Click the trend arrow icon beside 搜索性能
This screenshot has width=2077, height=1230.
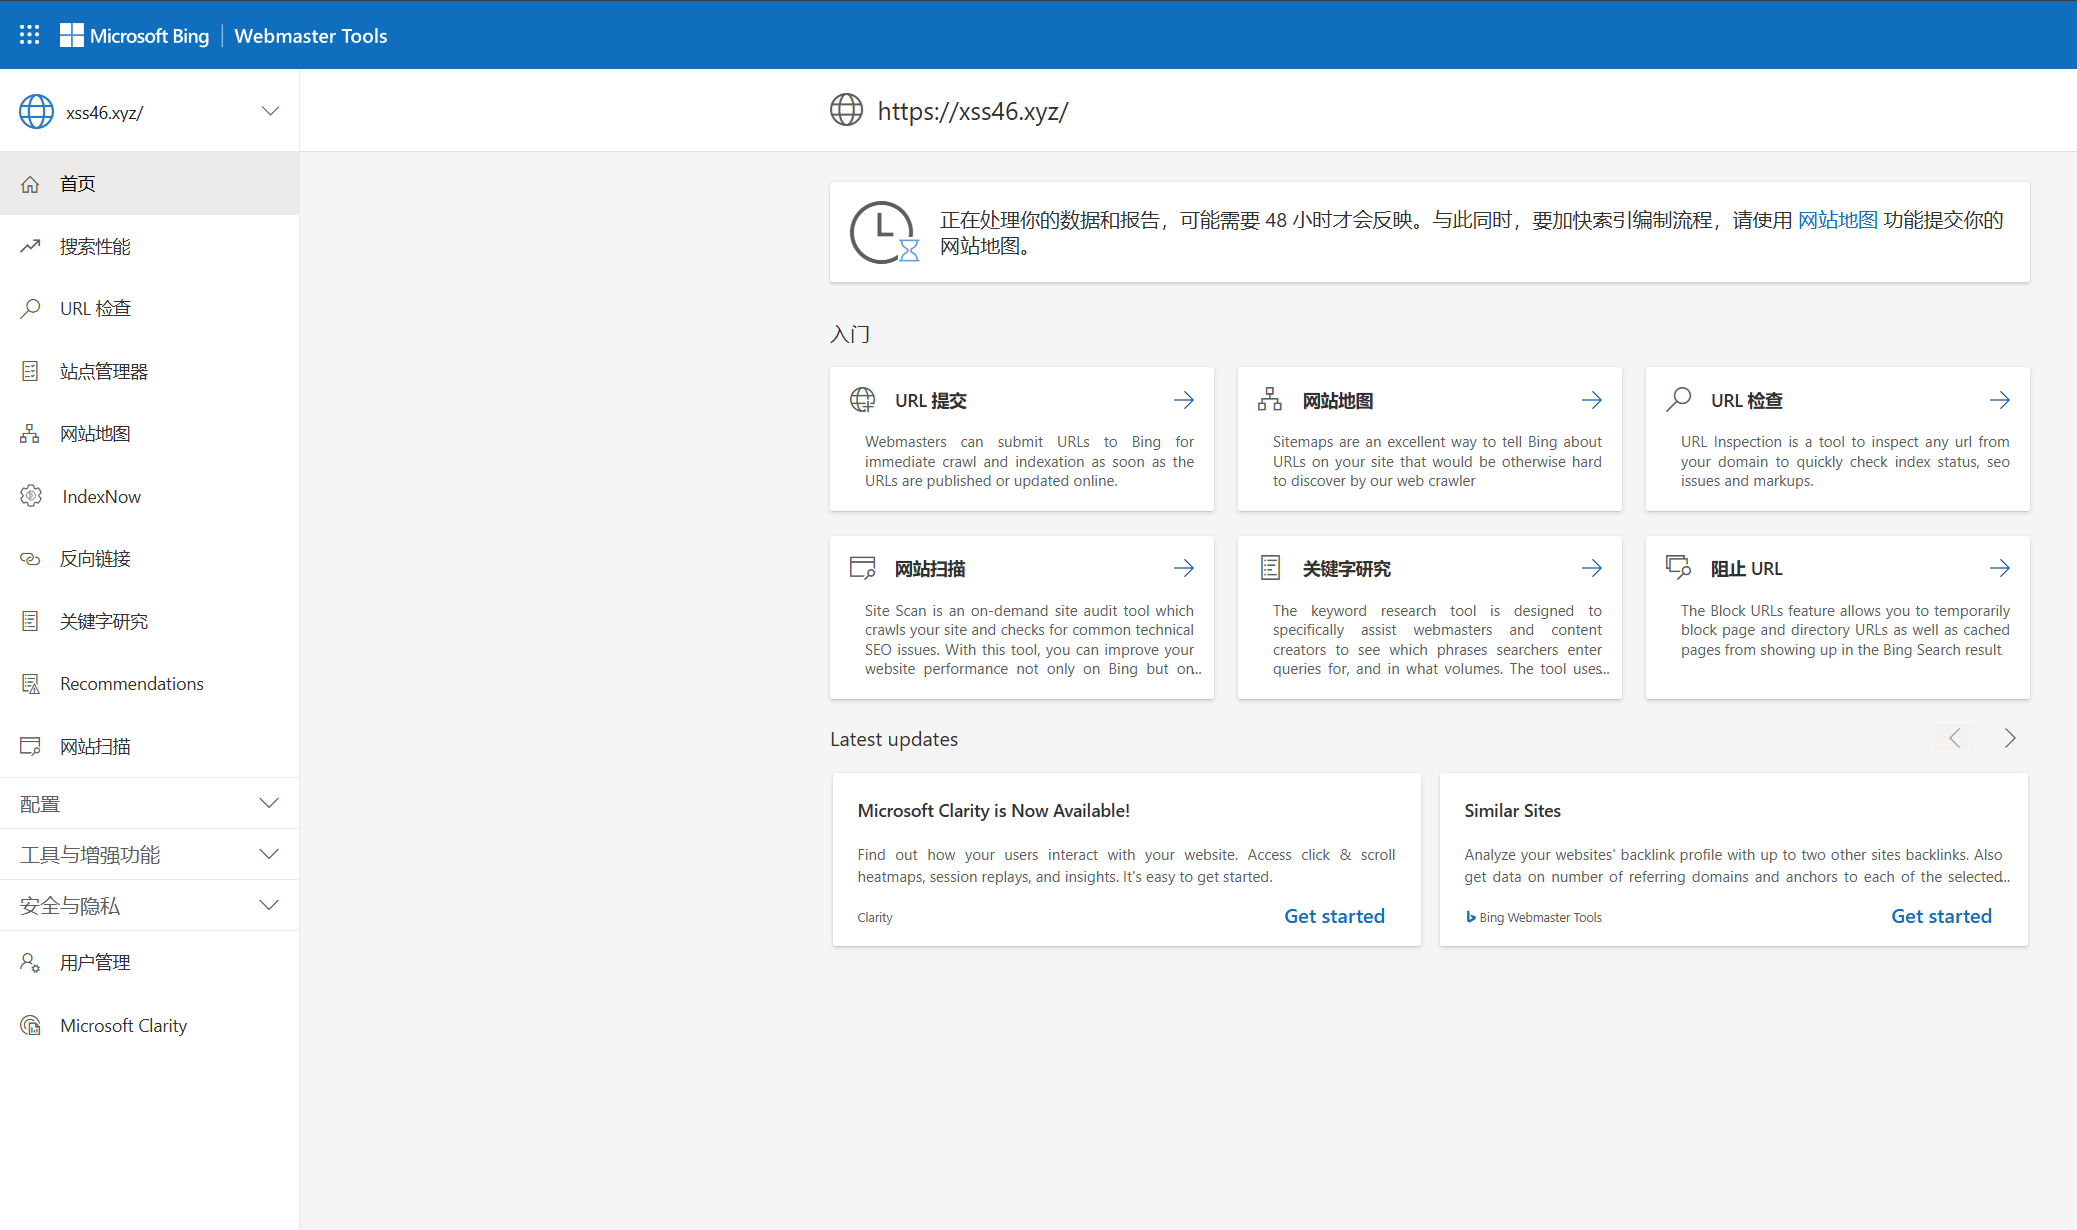[30, 246]
